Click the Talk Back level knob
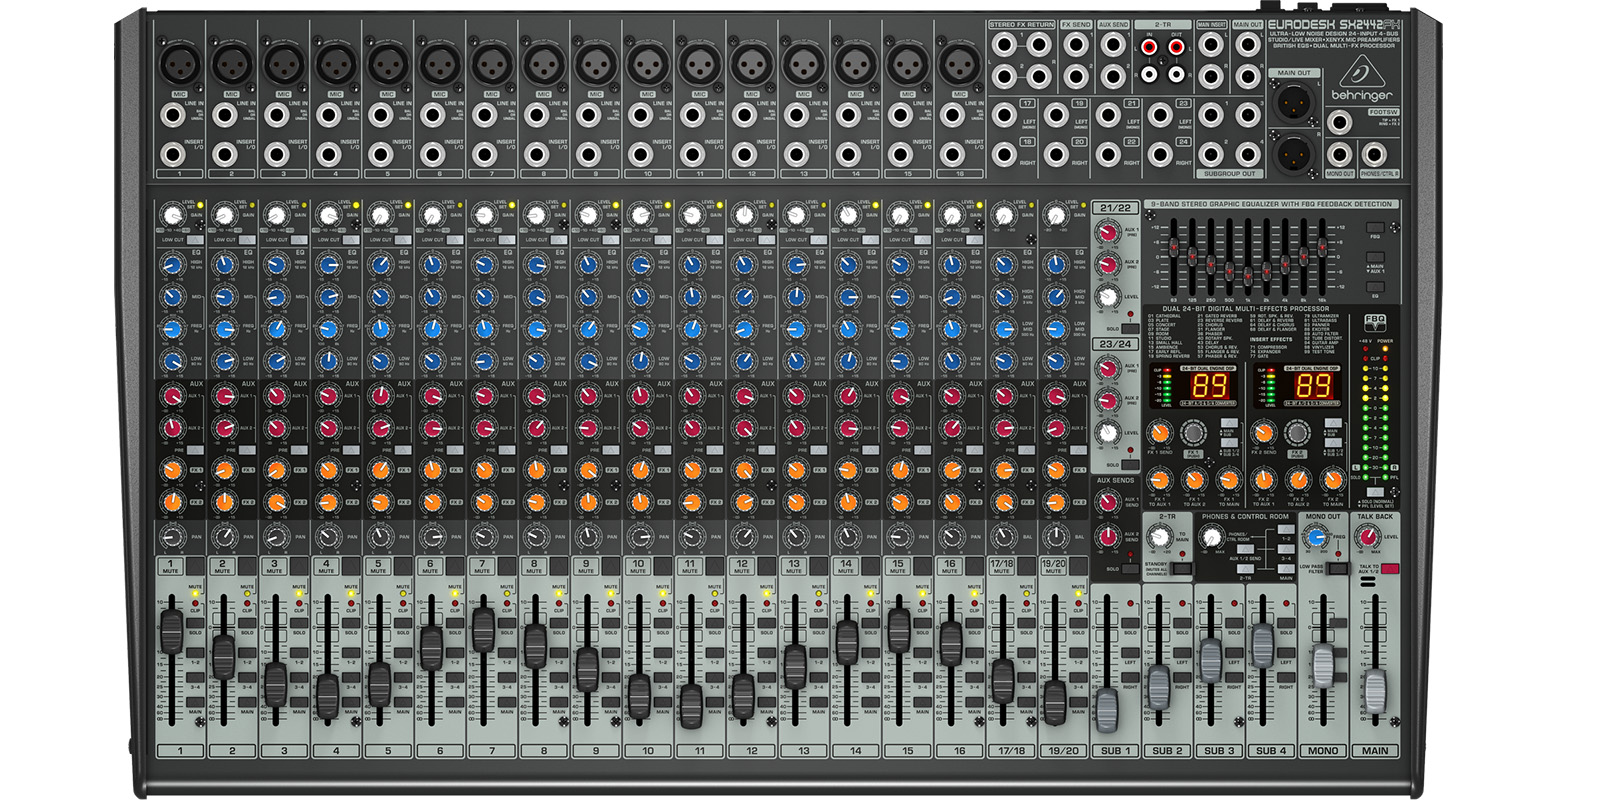 pos(1367,537)
